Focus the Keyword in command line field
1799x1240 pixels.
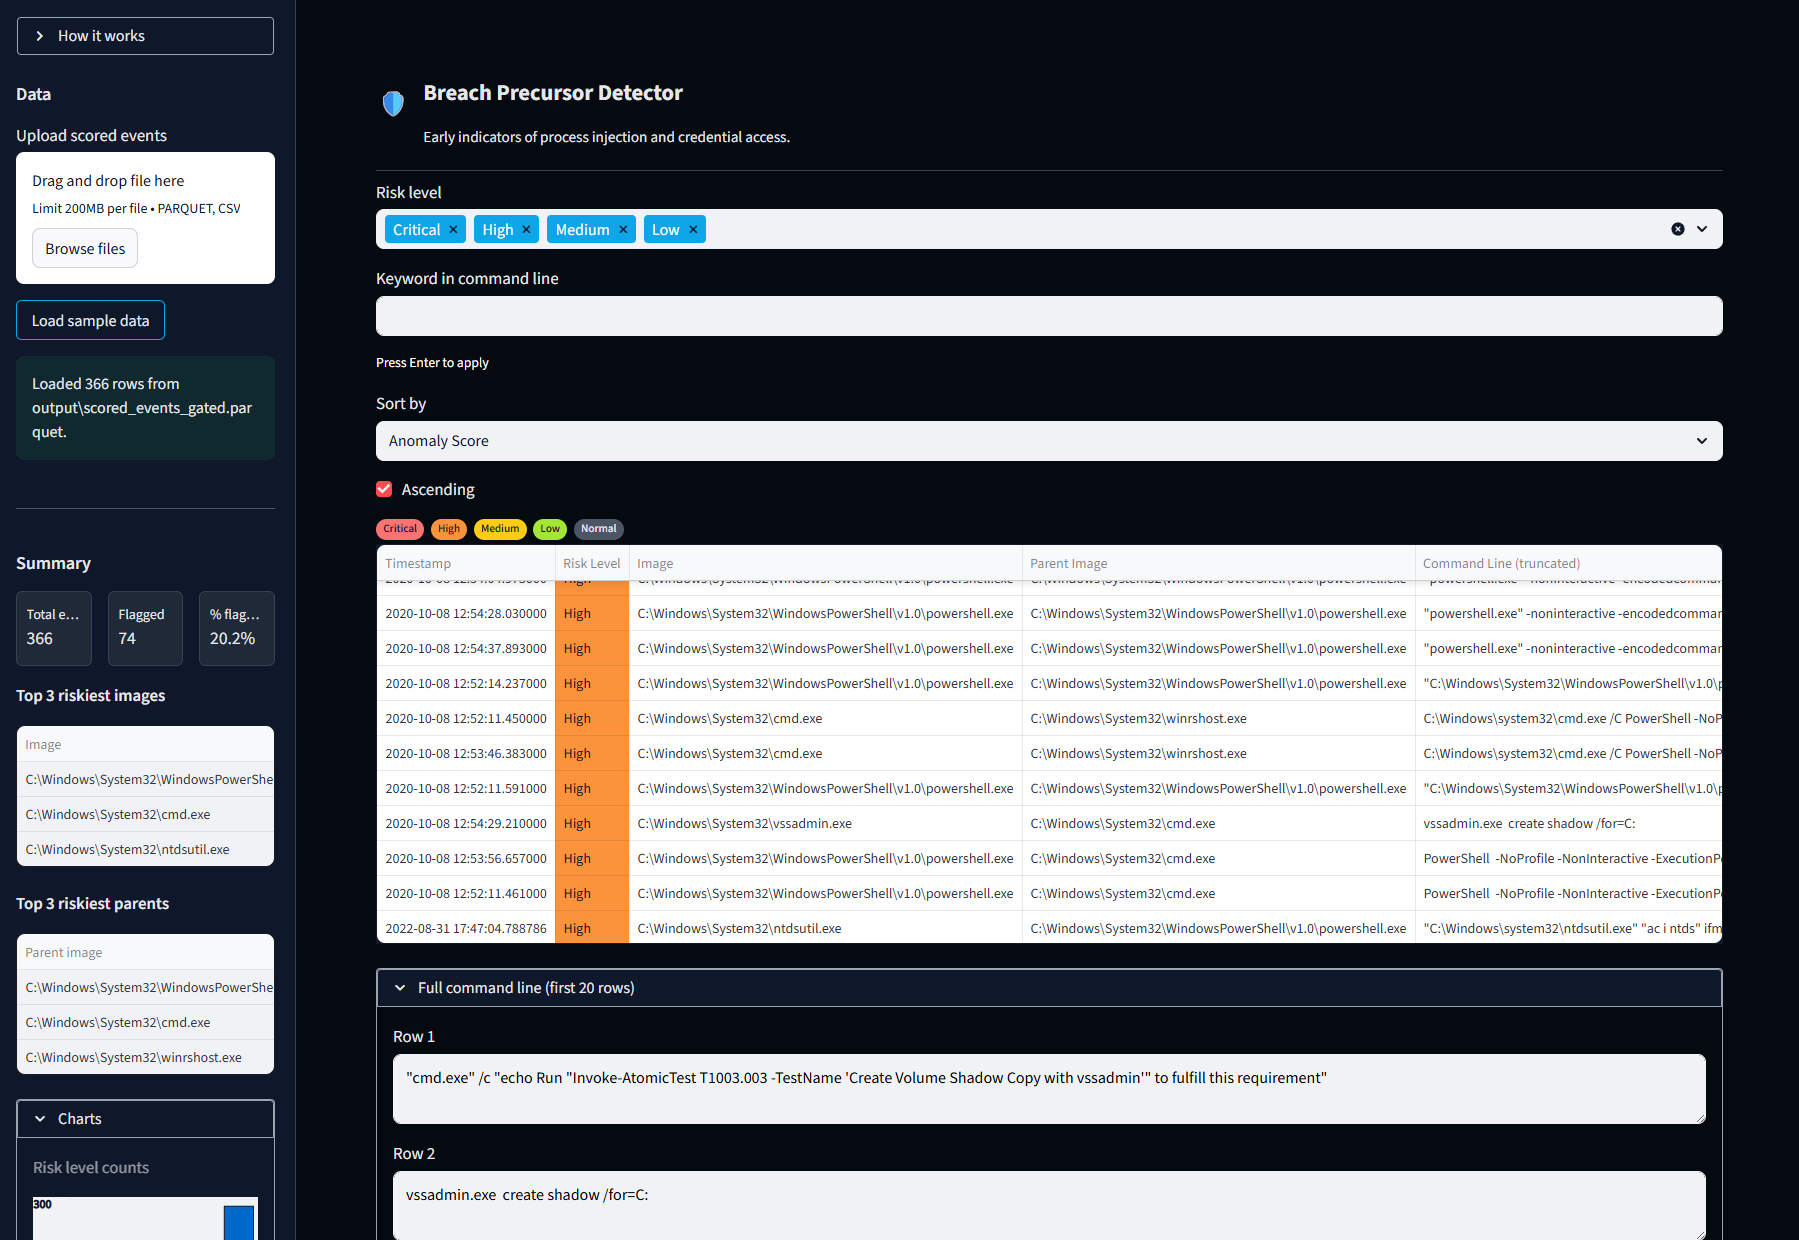[1049, 316]
